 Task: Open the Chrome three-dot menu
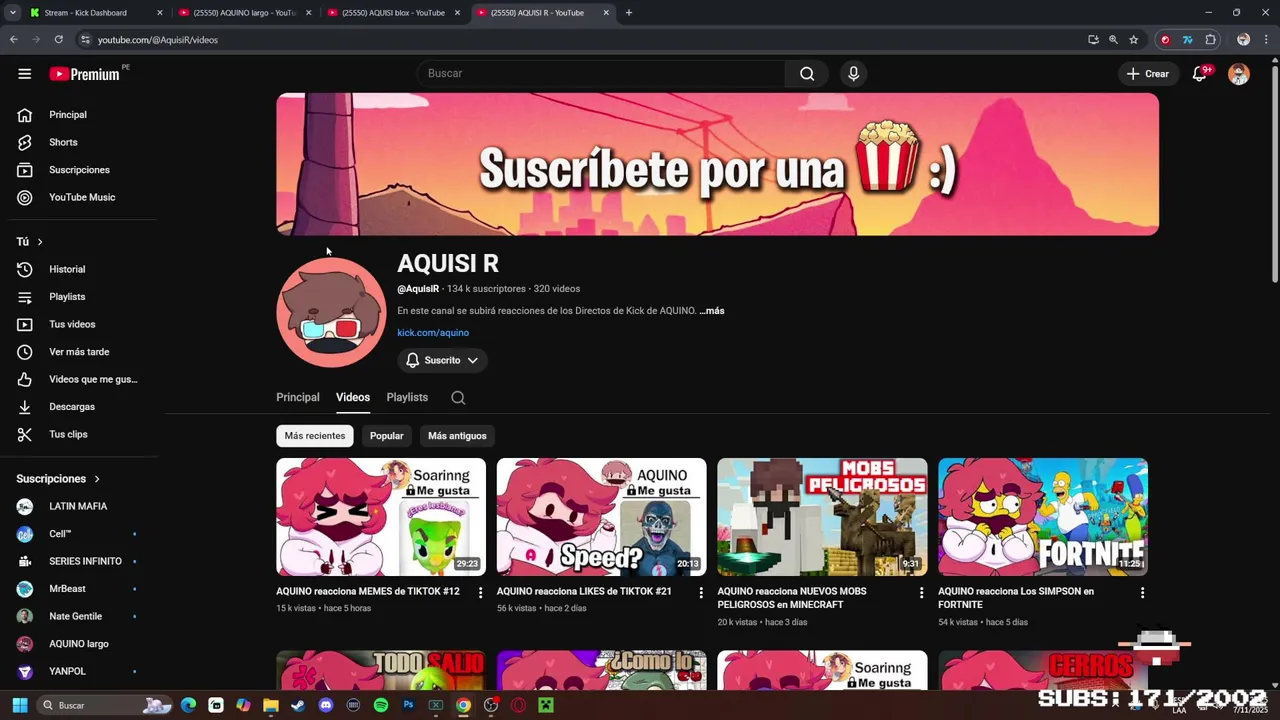point(1265,40)
